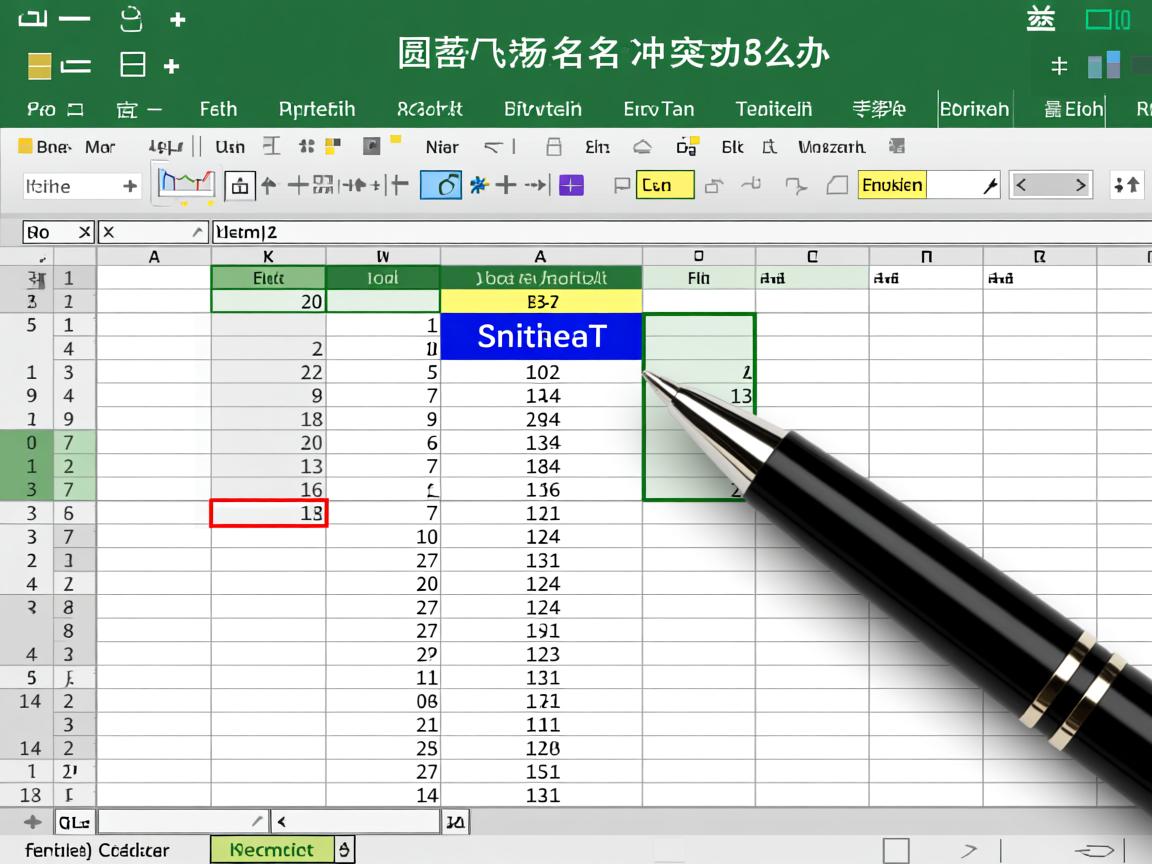
Task: Click the padlock icon in the toolbar
Action: coord(555,147)
